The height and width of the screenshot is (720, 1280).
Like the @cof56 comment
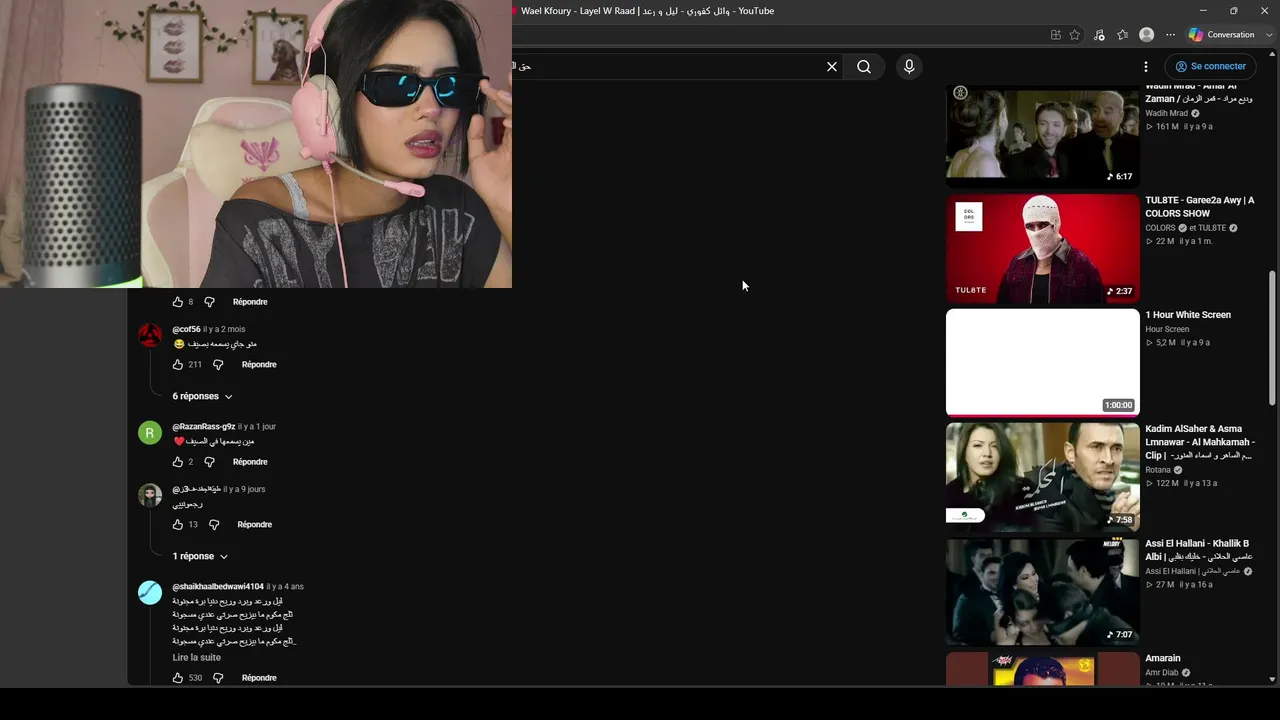178,365
